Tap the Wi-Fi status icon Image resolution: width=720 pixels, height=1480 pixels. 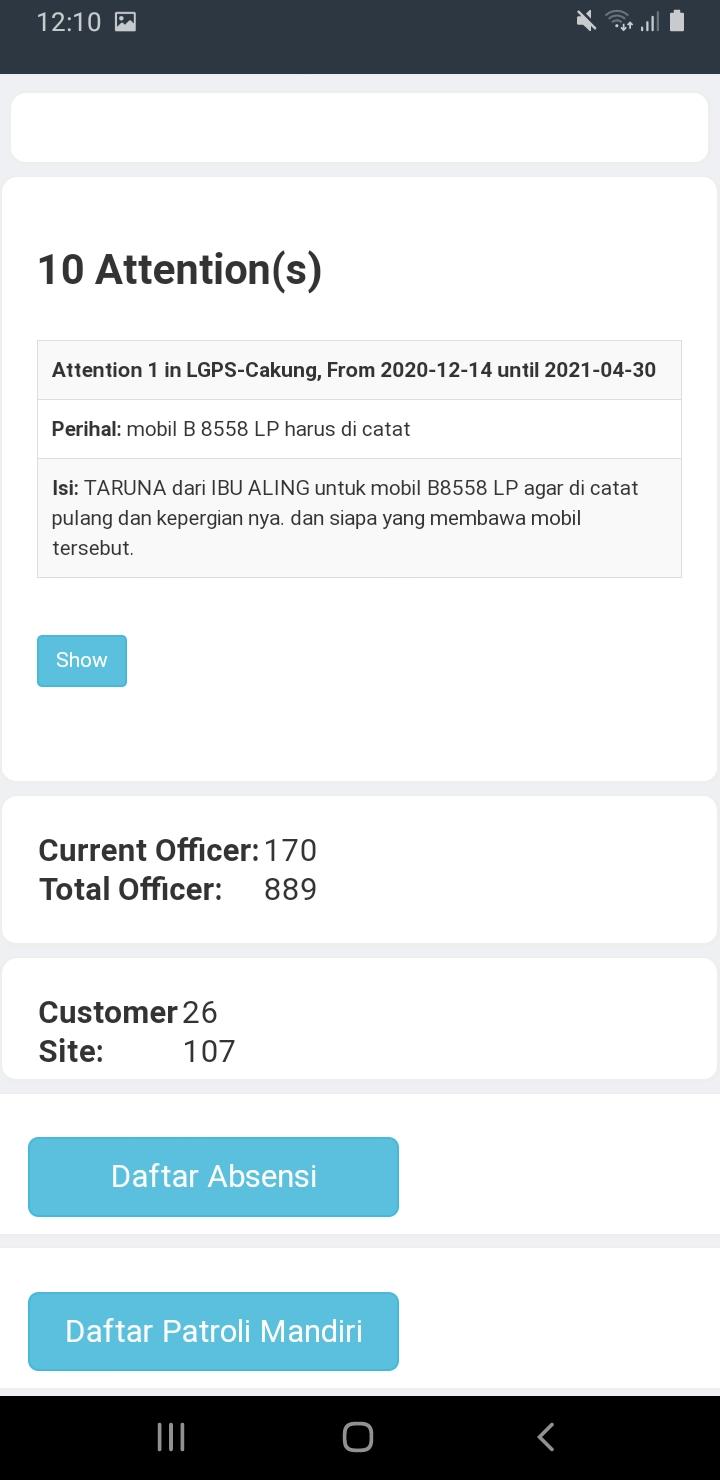pos(619,21)
